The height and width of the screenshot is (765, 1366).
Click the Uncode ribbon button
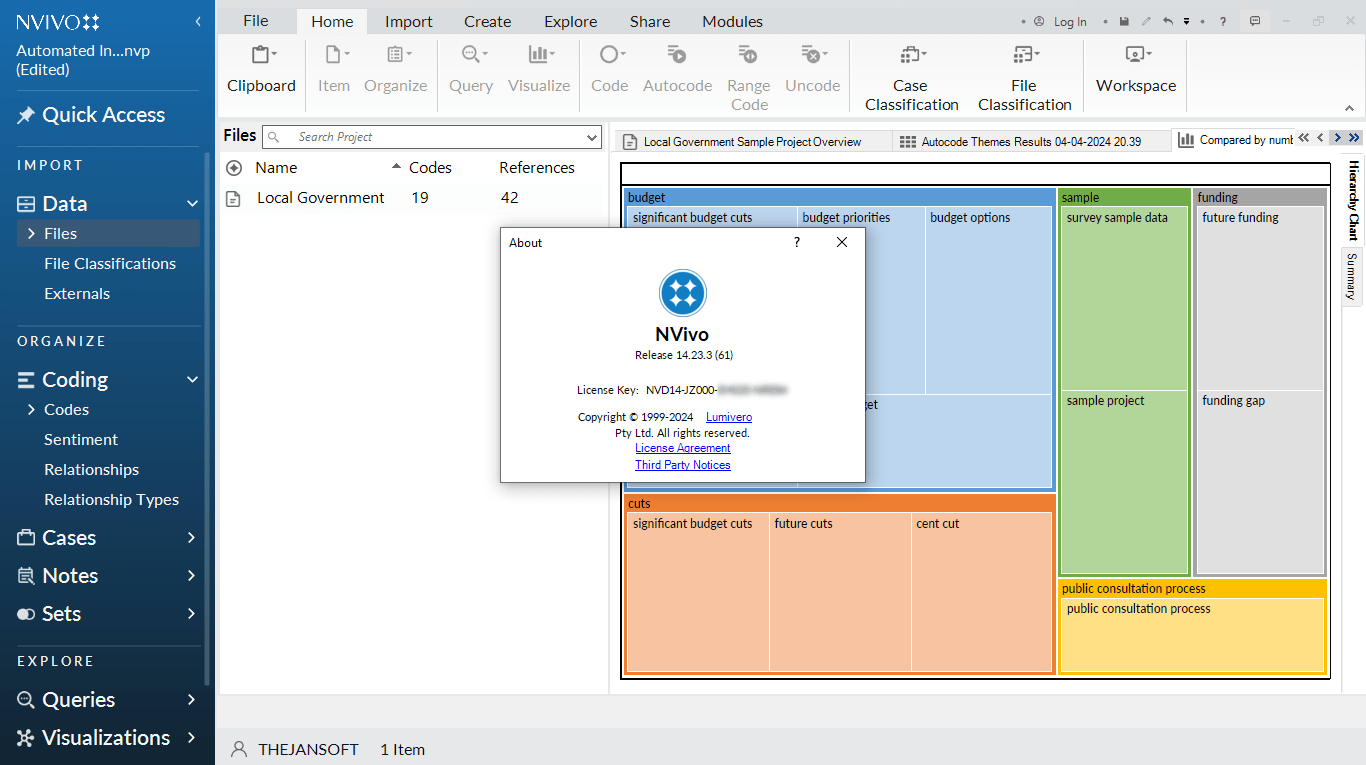[x=812, y=69]
